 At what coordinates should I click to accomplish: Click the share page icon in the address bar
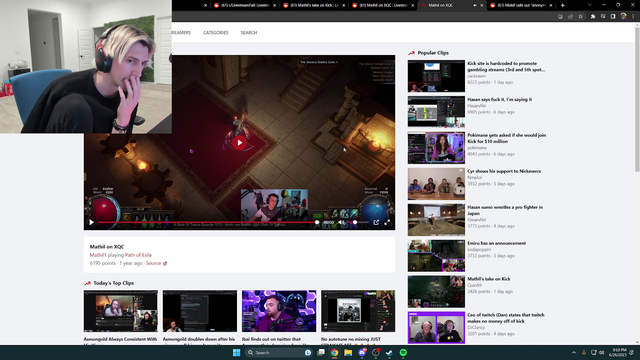[x=570, y=16]
